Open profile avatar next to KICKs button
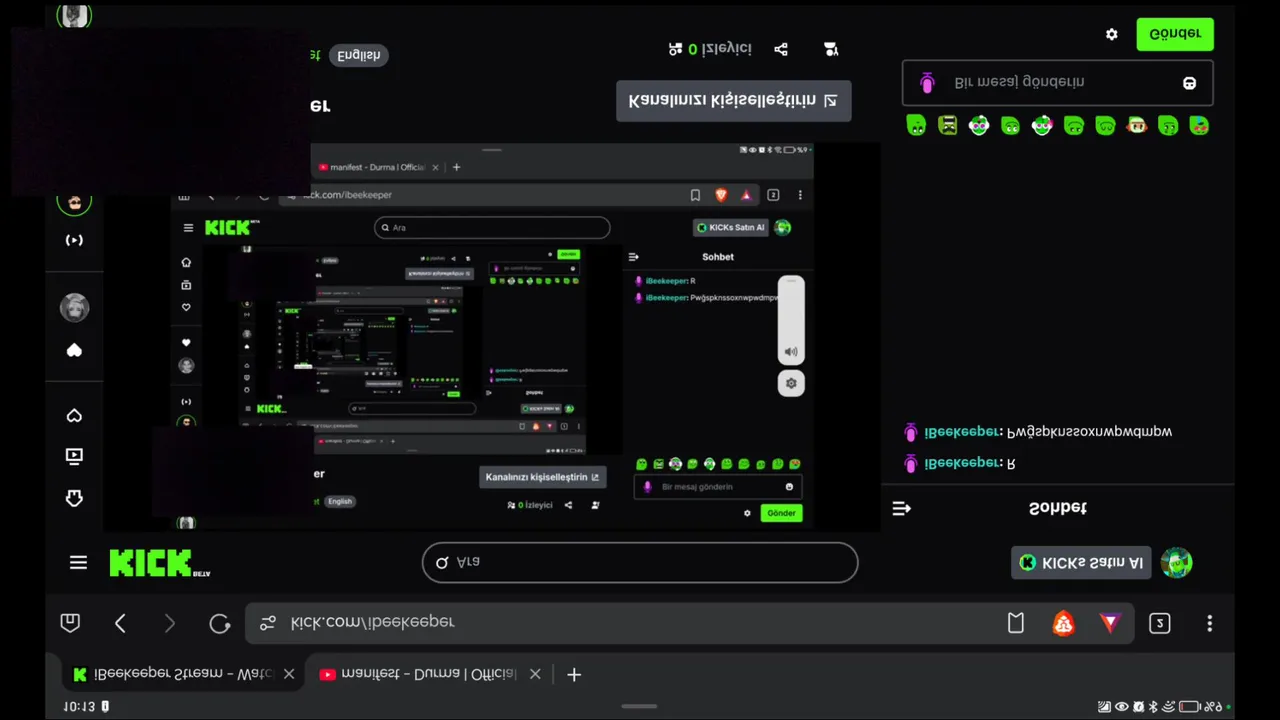The width and height of the screenshot is (1280, 720). pyautogui.click(x=1177, y=563)
